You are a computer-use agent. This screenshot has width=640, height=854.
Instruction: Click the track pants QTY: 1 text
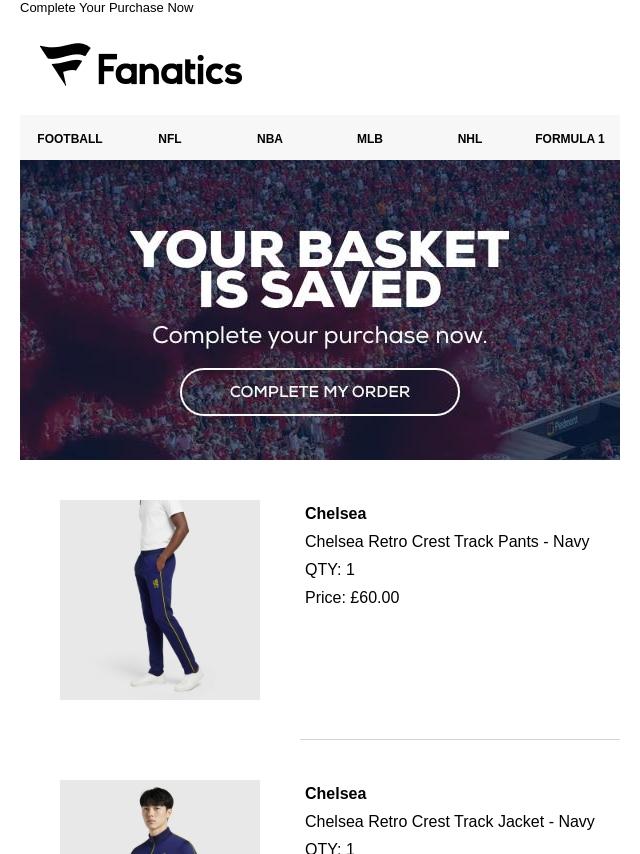(330, 569)
